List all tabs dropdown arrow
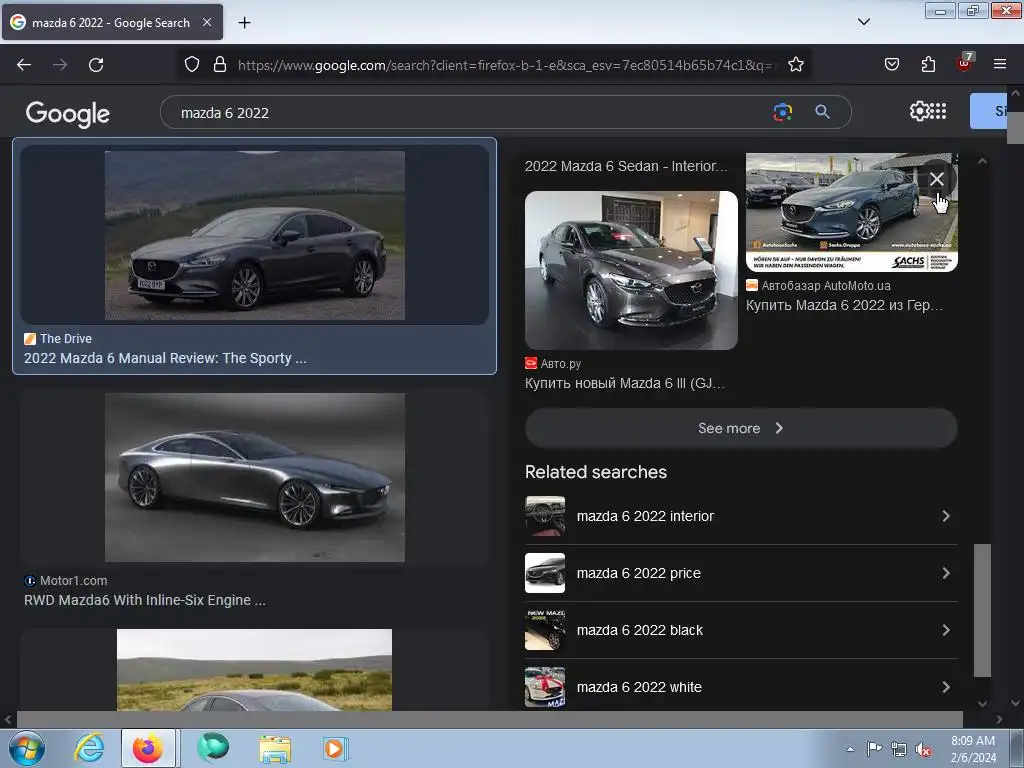This screenshot has width=1024, height=768. (863, 22)
